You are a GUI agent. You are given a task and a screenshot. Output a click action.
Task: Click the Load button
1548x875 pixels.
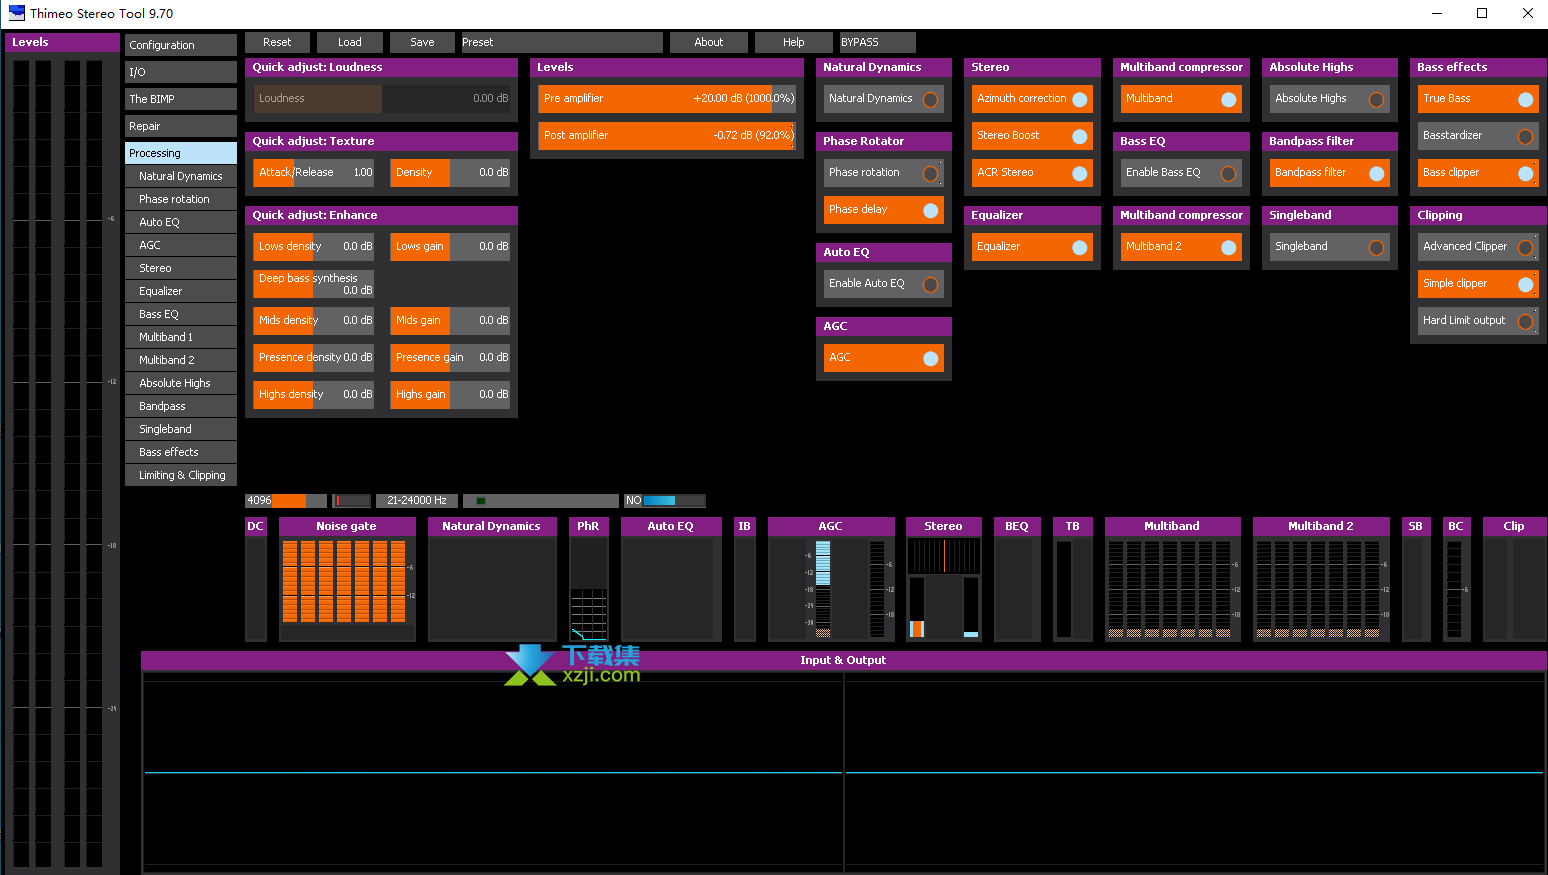[x=350, y=42]
